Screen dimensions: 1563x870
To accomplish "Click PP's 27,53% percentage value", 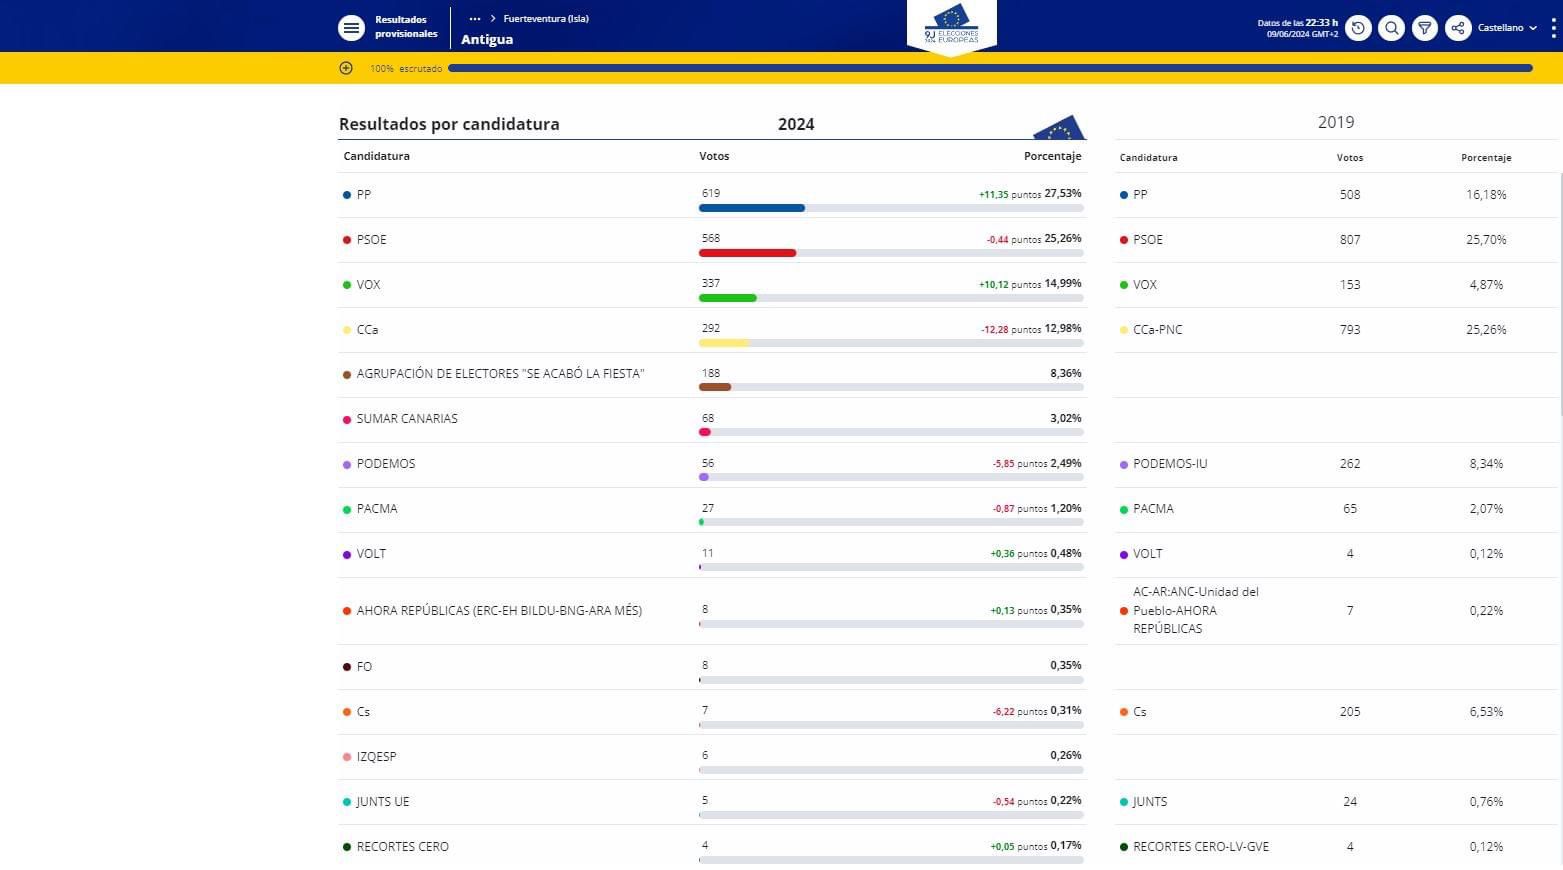I will pyautogui.click(x=1063, y=193).
